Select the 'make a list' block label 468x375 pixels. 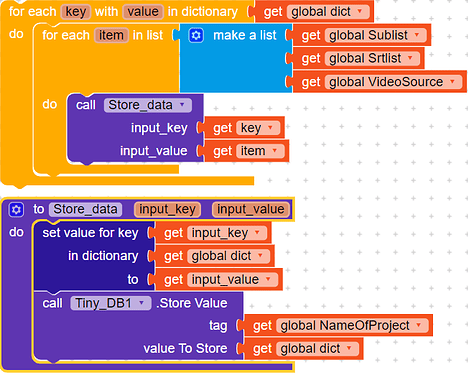tap(245, 35)
